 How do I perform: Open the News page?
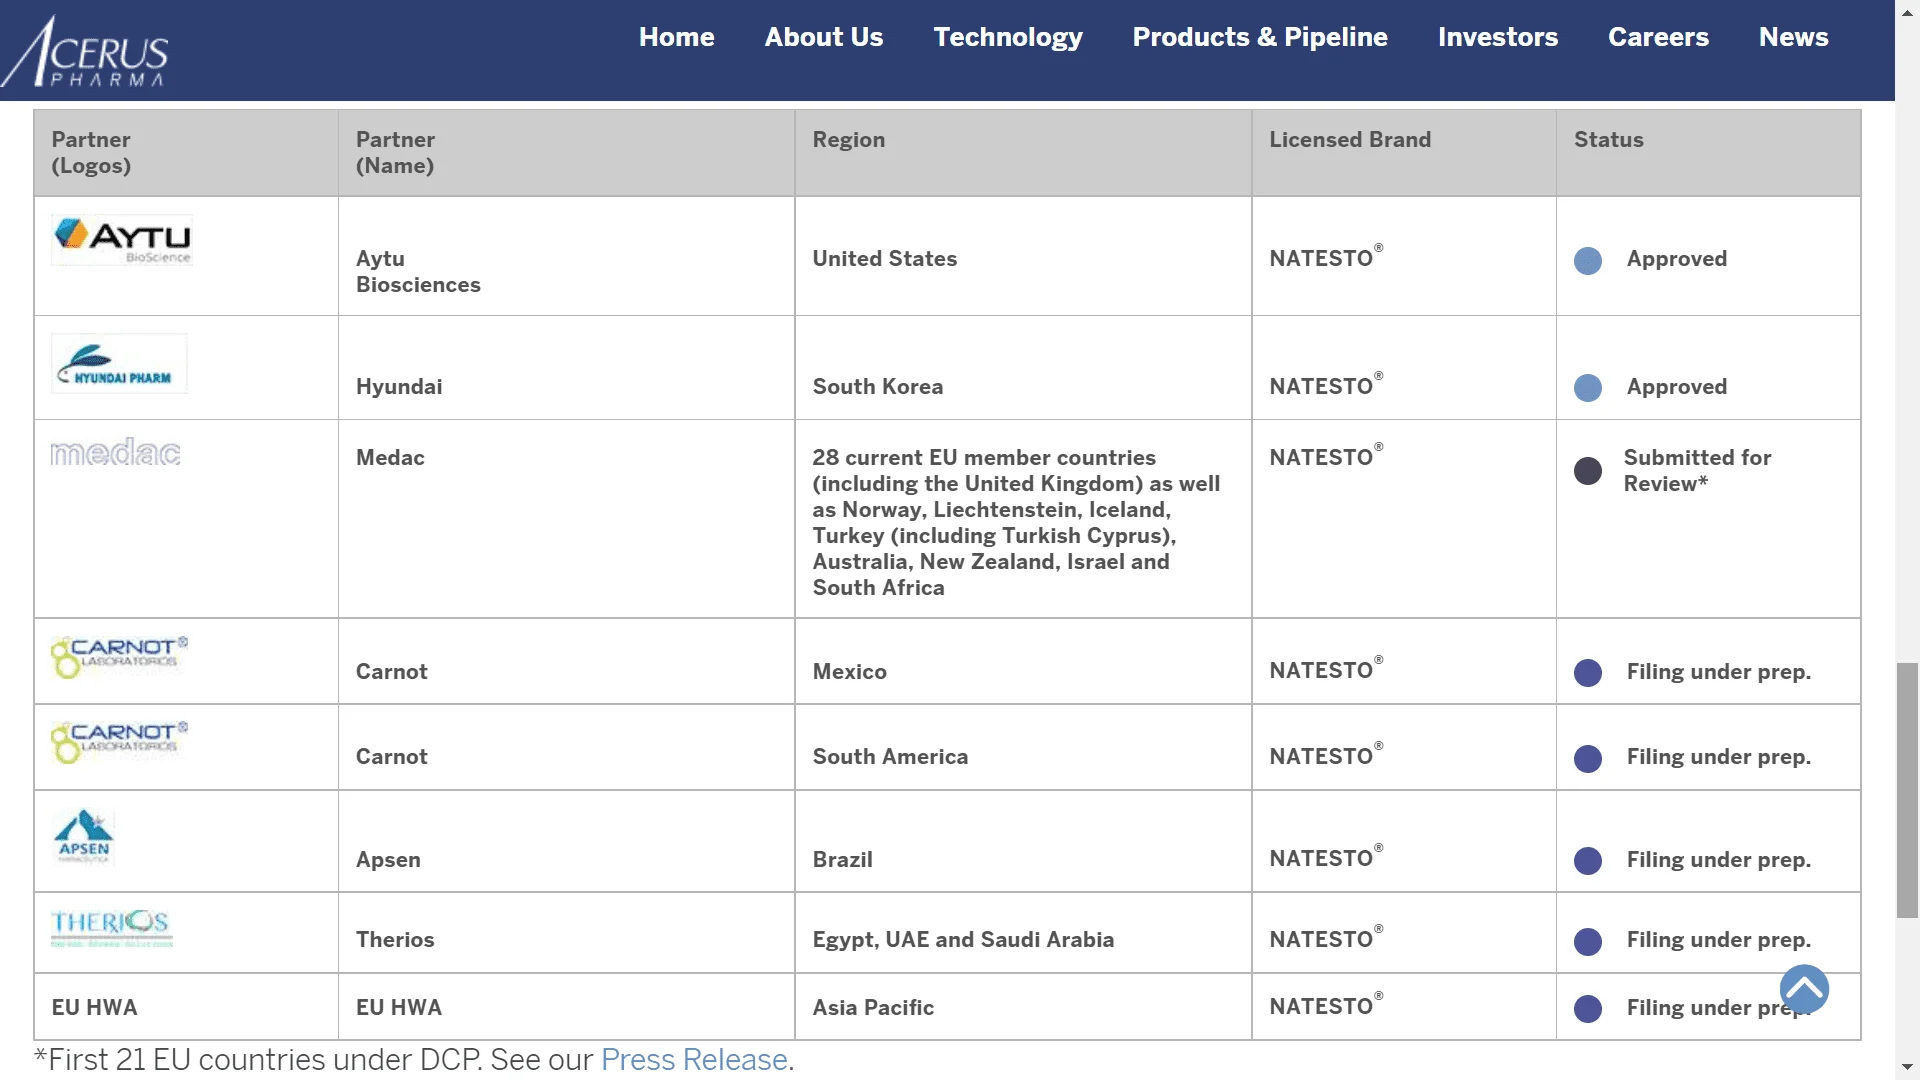point(1794,37)
